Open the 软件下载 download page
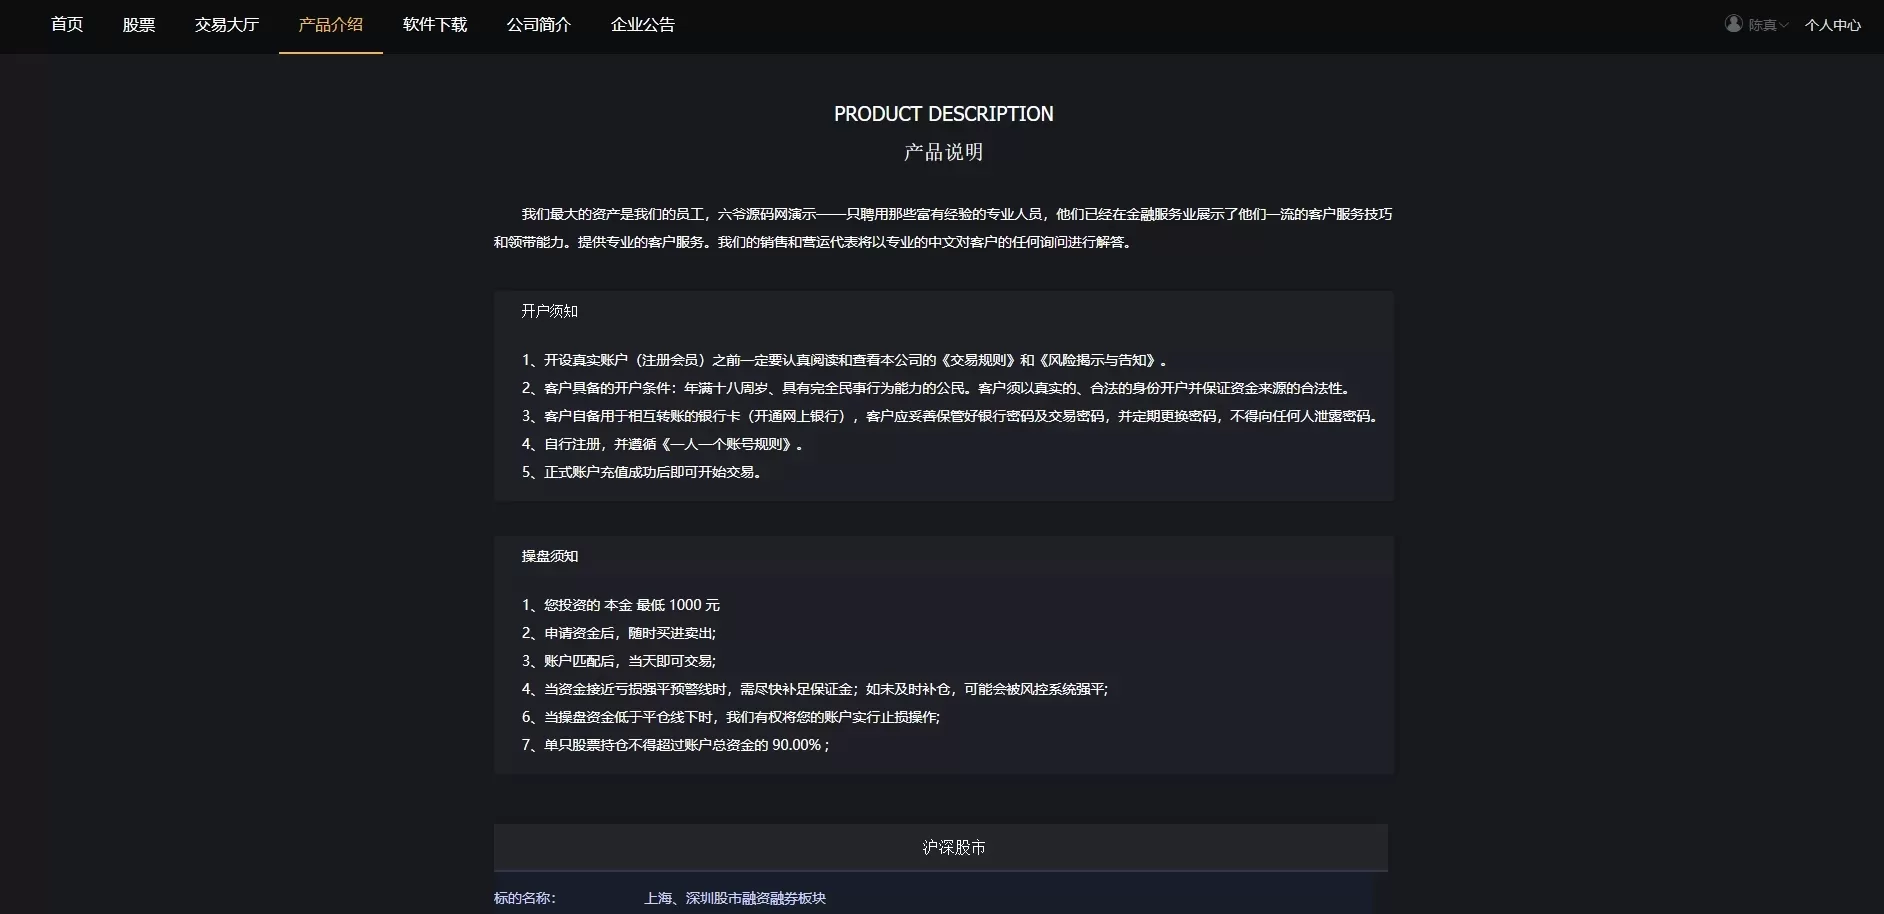 [x=435, y=25]
